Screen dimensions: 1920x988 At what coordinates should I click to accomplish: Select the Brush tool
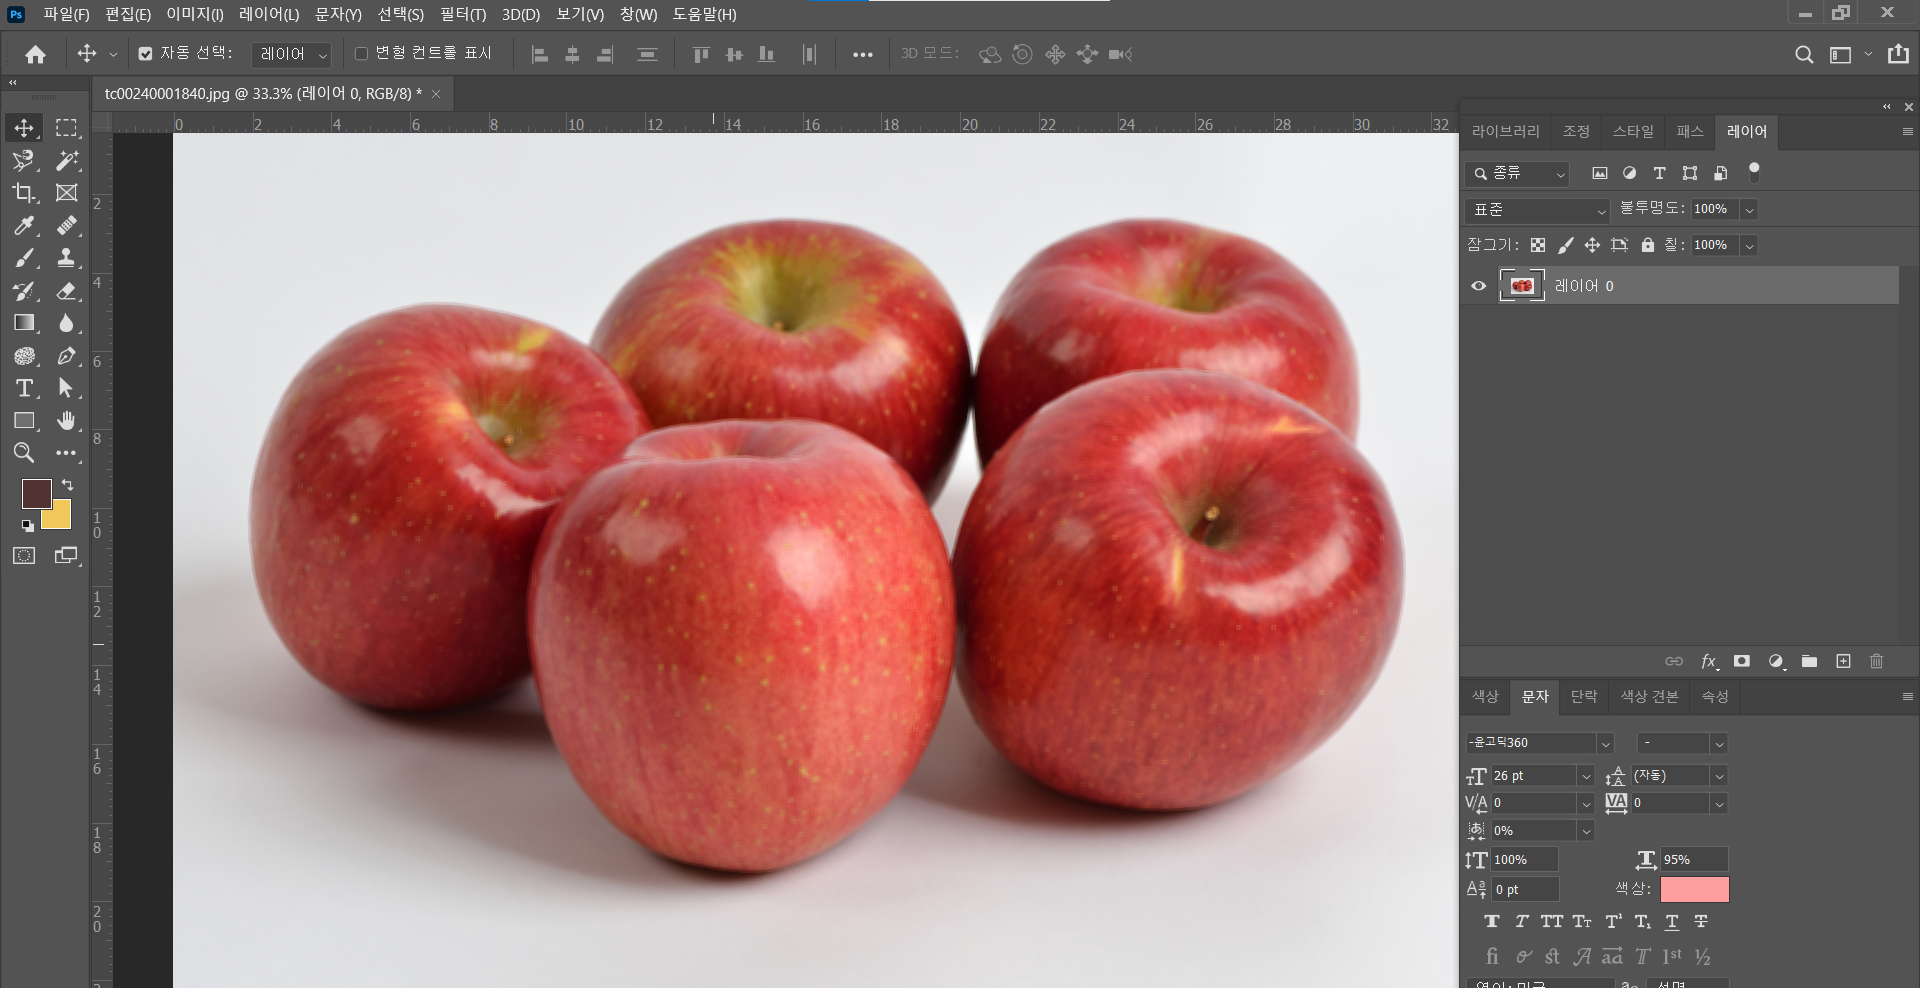[x=24, y=258]
